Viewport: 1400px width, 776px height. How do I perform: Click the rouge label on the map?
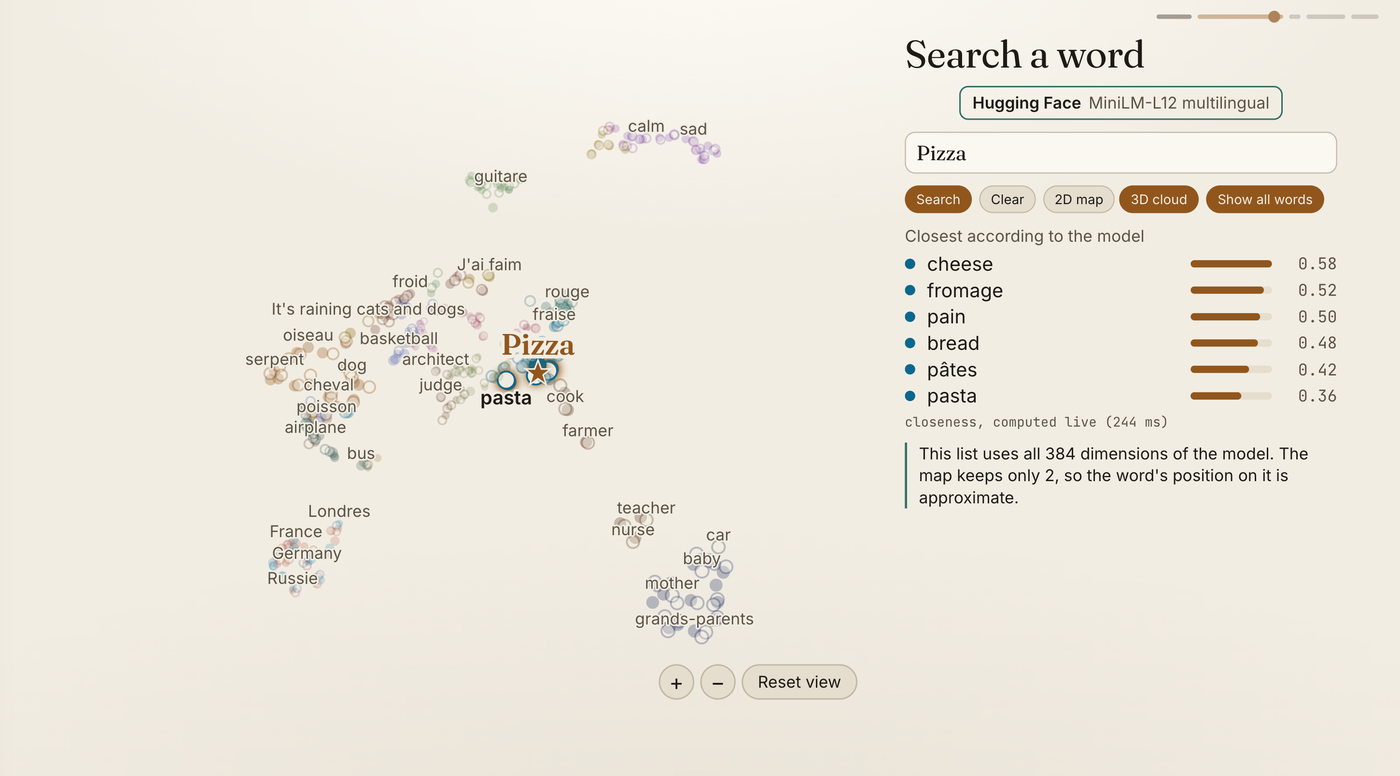pos(567,292)
